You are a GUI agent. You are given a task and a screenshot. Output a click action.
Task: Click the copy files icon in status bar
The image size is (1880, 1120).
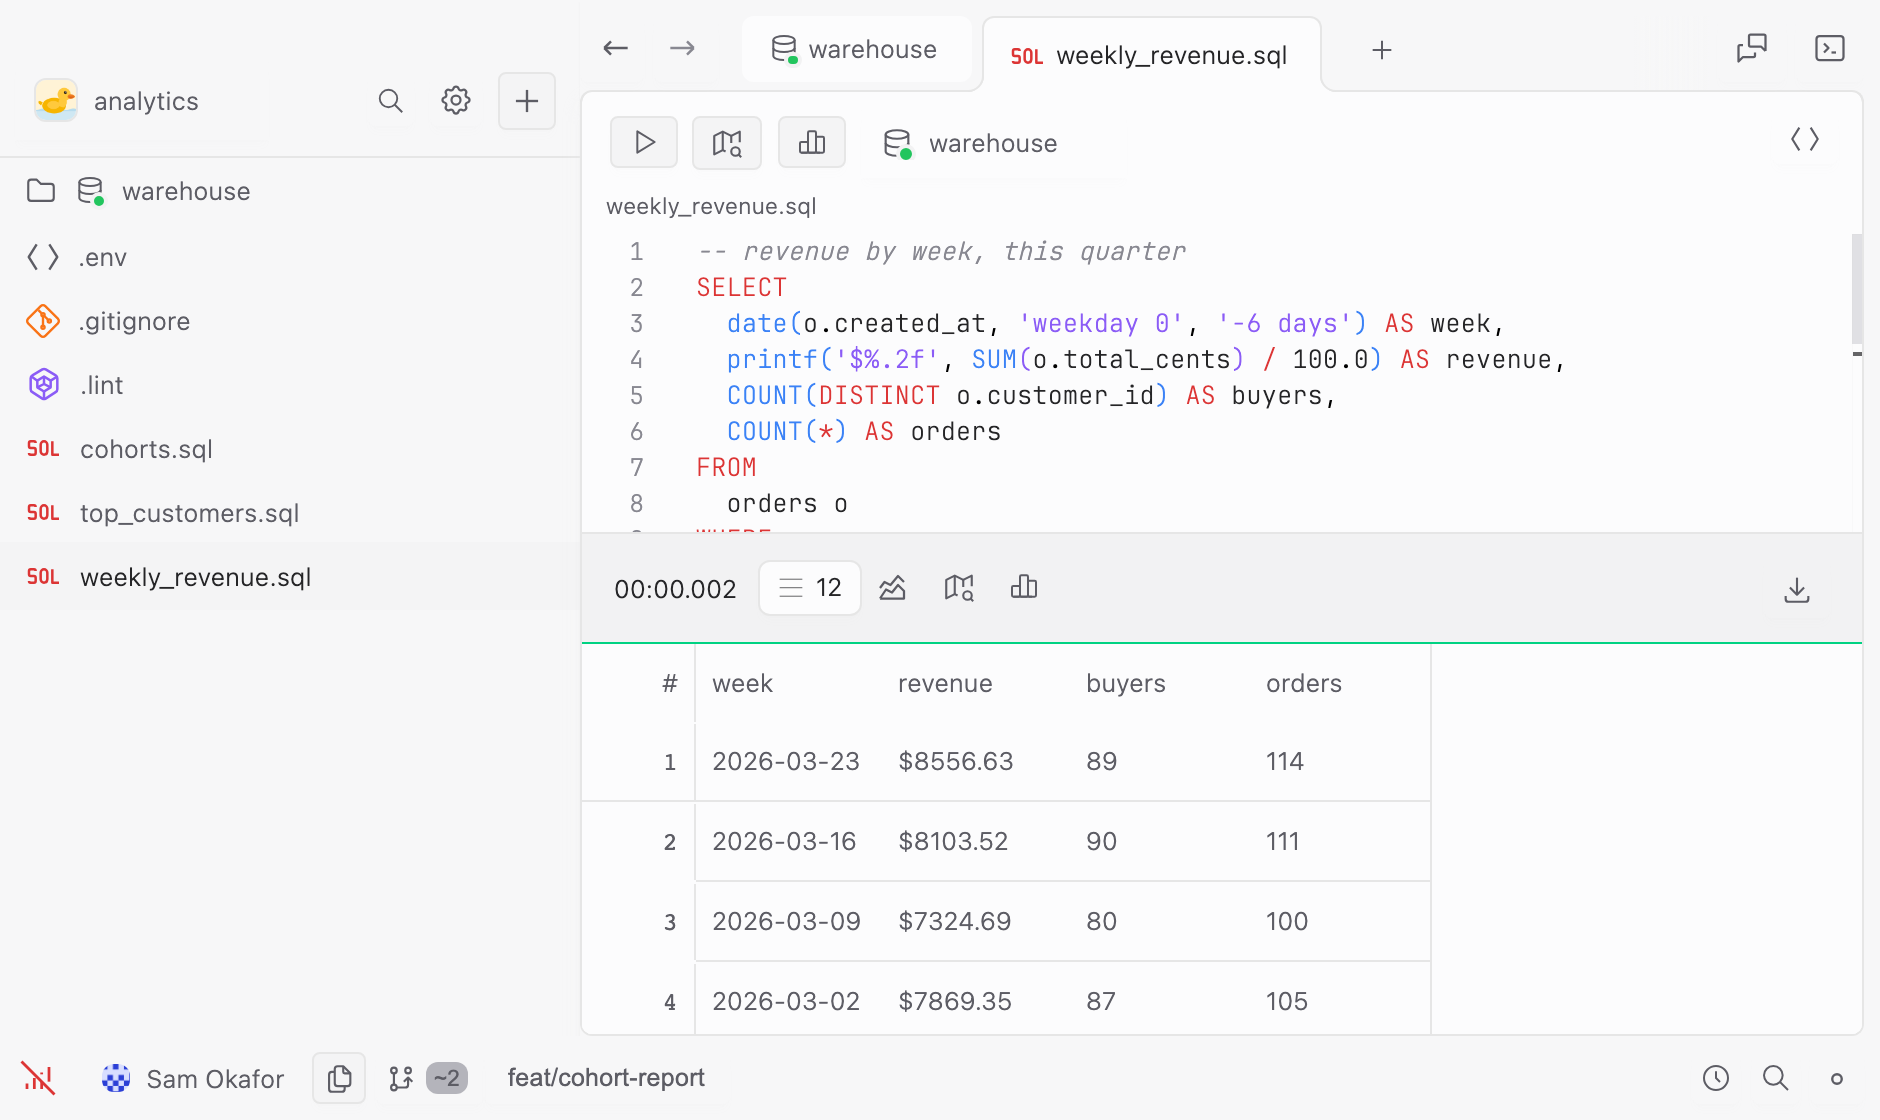(x=339, y=1078)
